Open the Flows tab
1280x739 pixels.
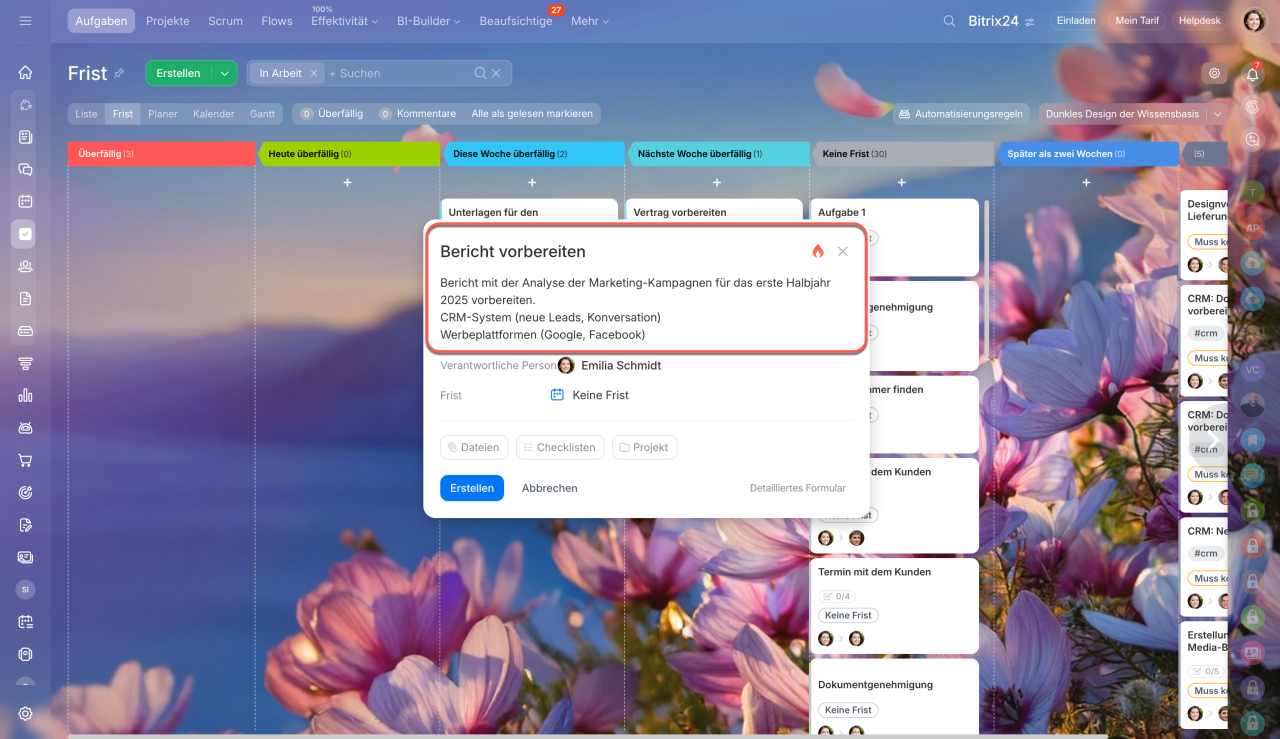pyautogui.click(x=277, y=20)
